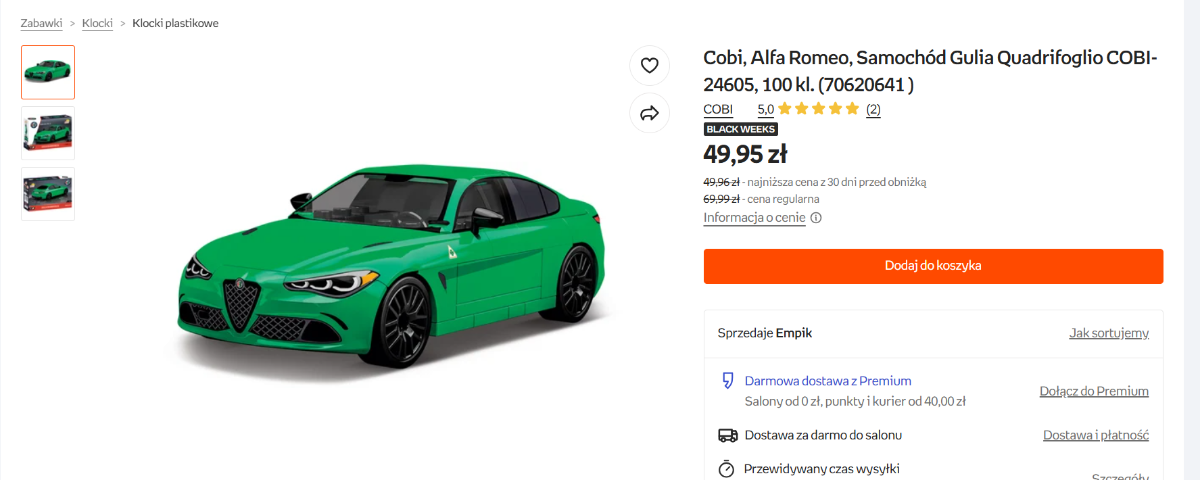The image size is (1200, 480).
Task: Open Klocki breadcrumb category
Action: click(x=97, y=23)
